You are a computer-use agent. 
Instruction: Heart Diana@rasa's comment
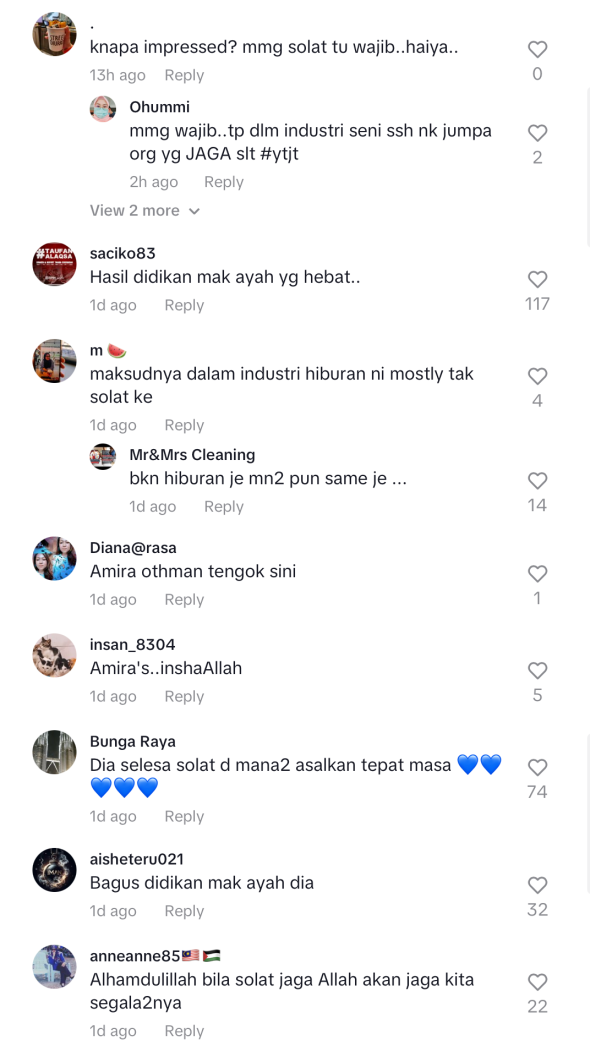(x=537, y=574)
